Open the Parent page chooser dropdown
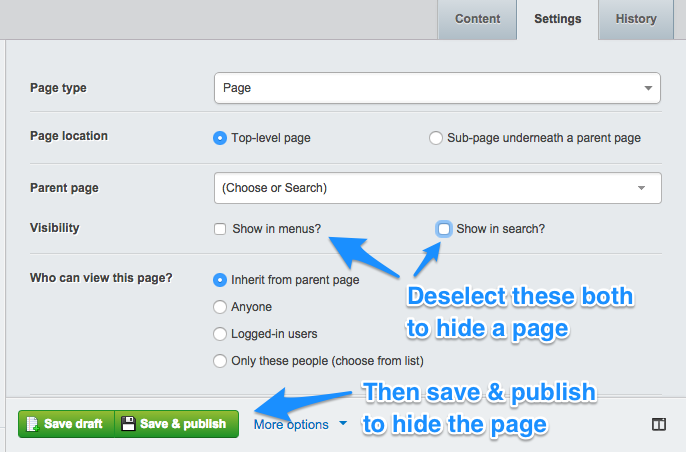Viewport: 686px width, 452px height. [x=438, y=188]
